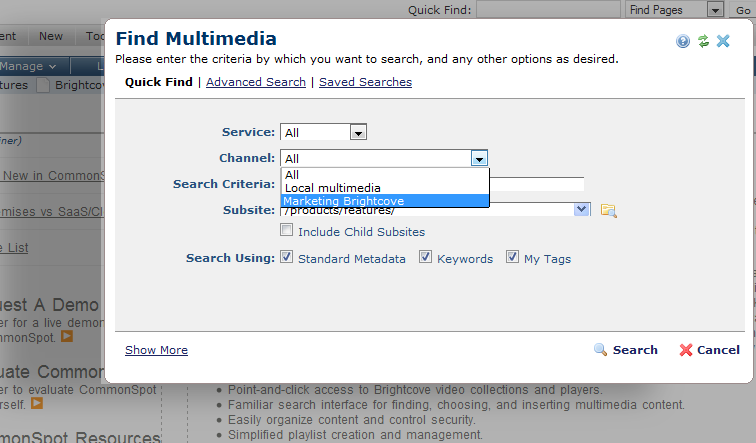The image size is (756, 443).
Task: Click the 'Service:' label
Action: pos(248,132)
